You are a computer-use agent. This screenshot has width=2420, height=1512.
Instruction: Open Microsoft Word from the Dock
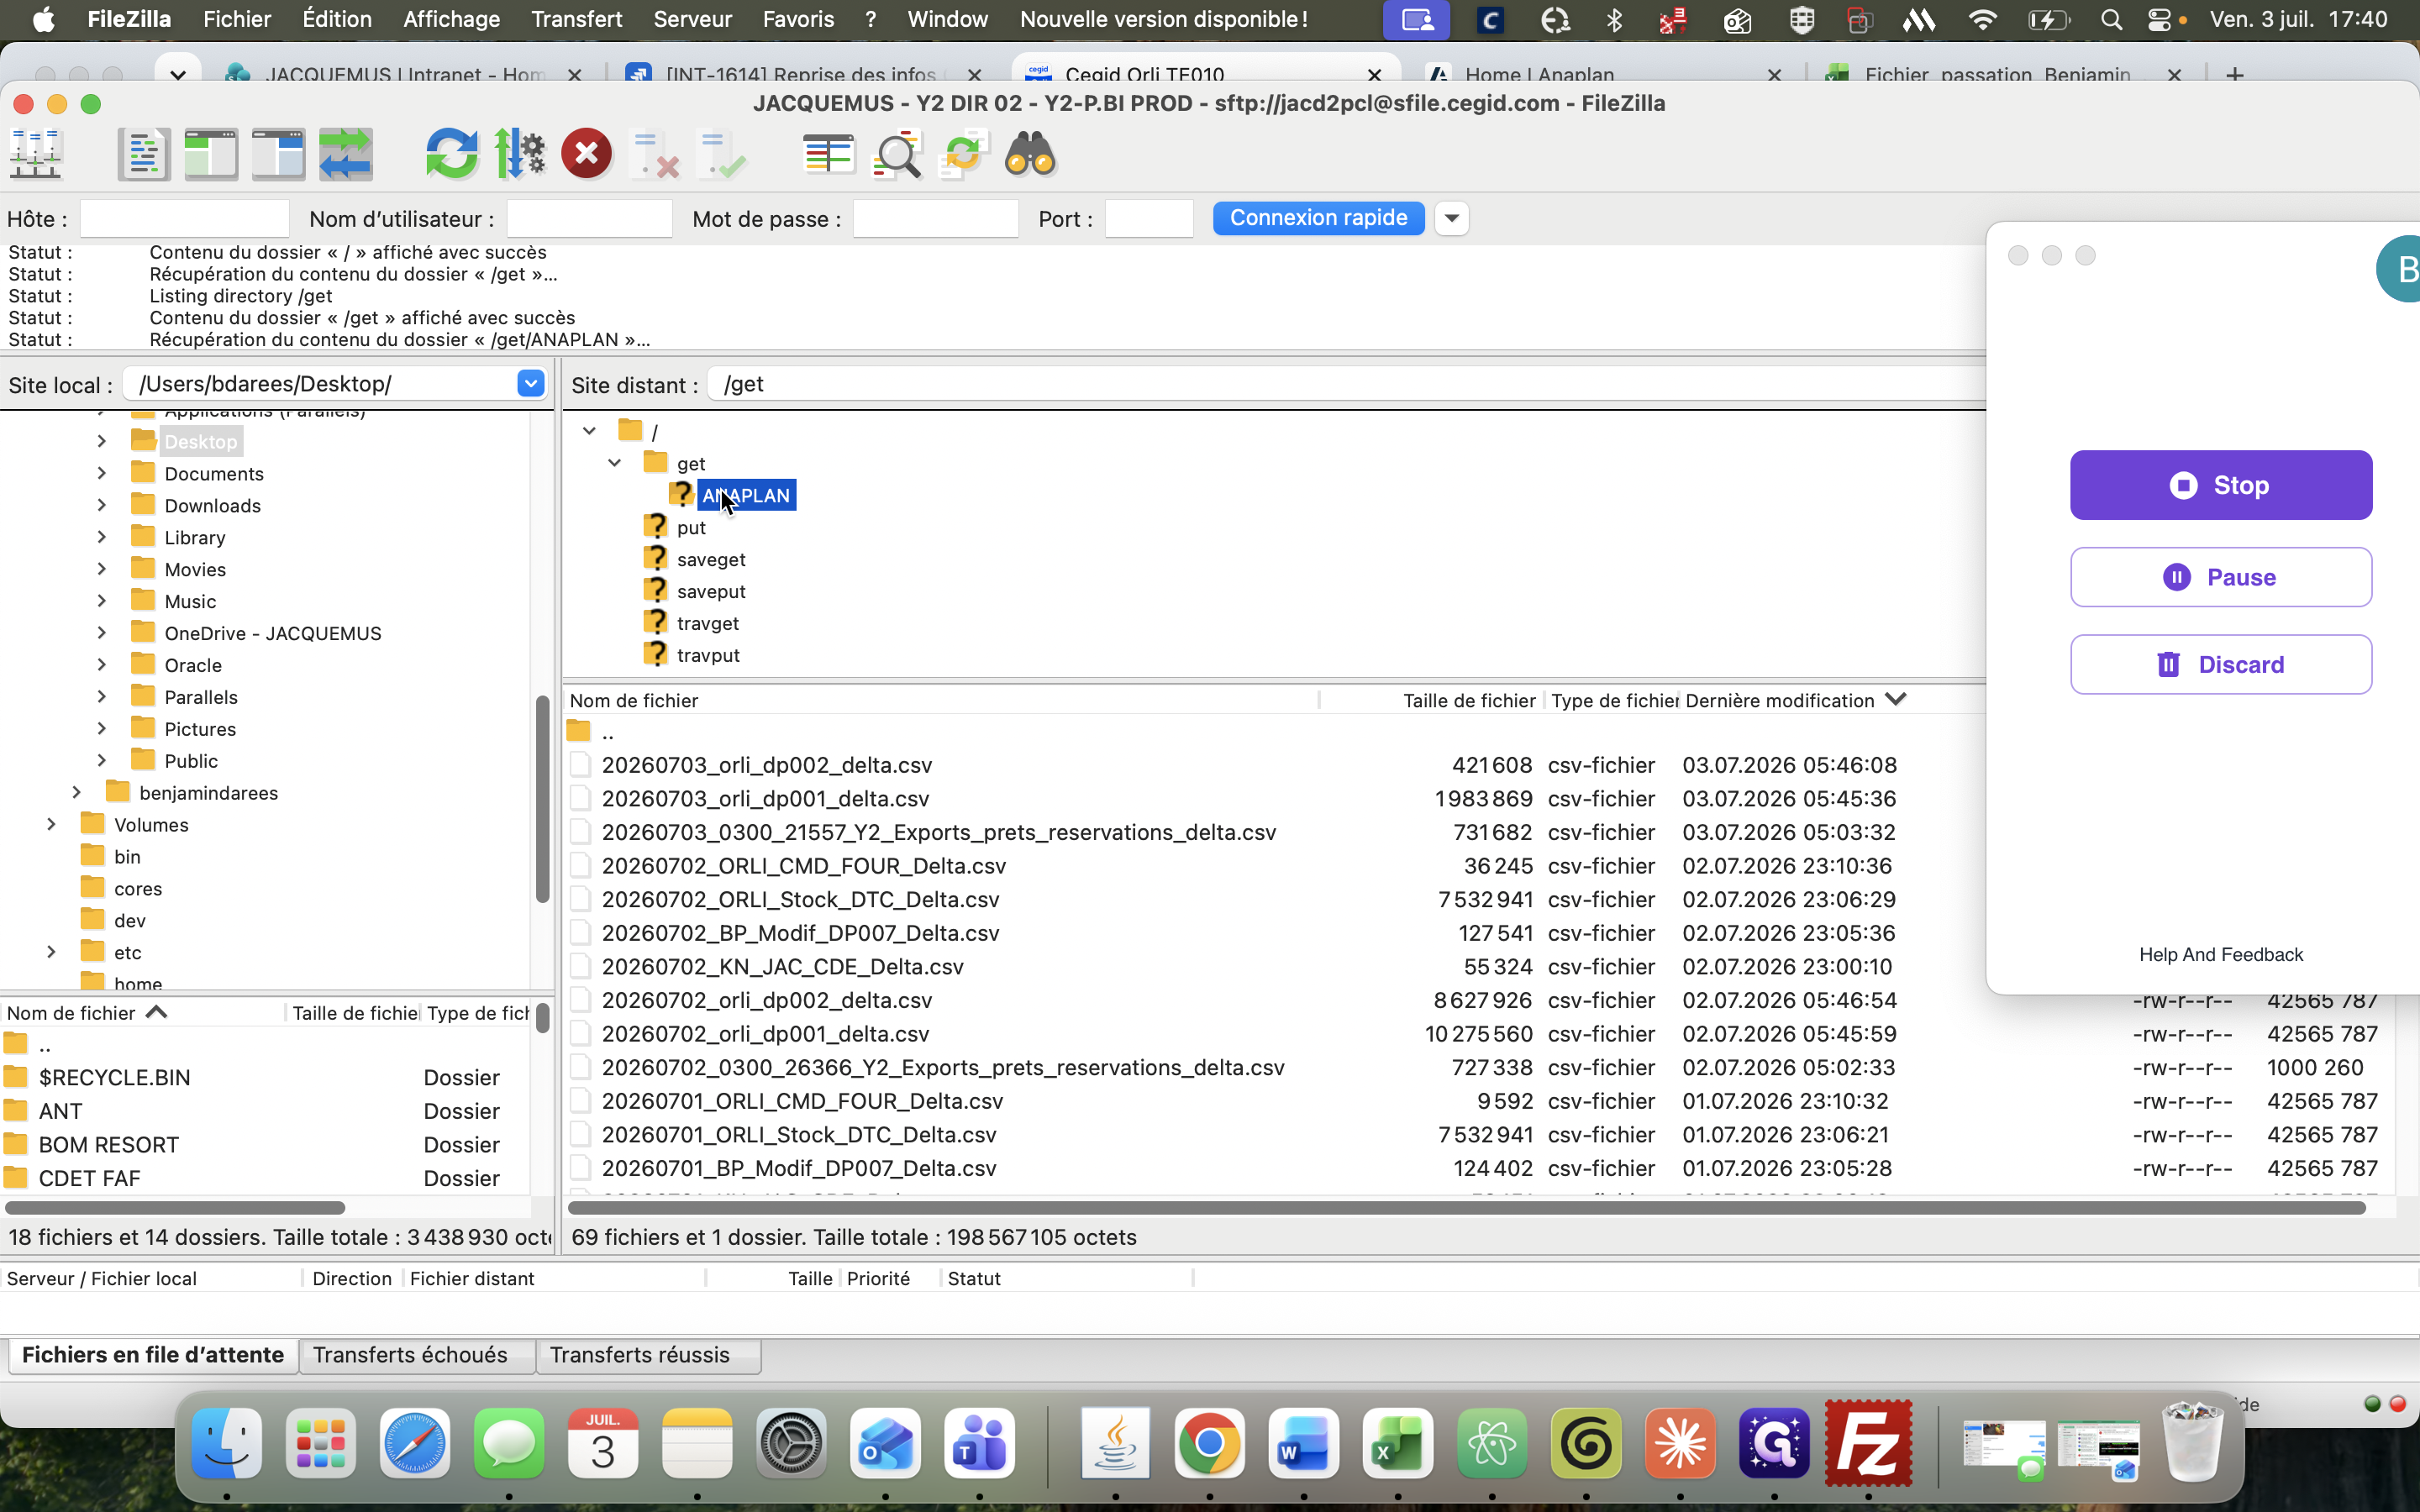[x=1303, y=1443]
